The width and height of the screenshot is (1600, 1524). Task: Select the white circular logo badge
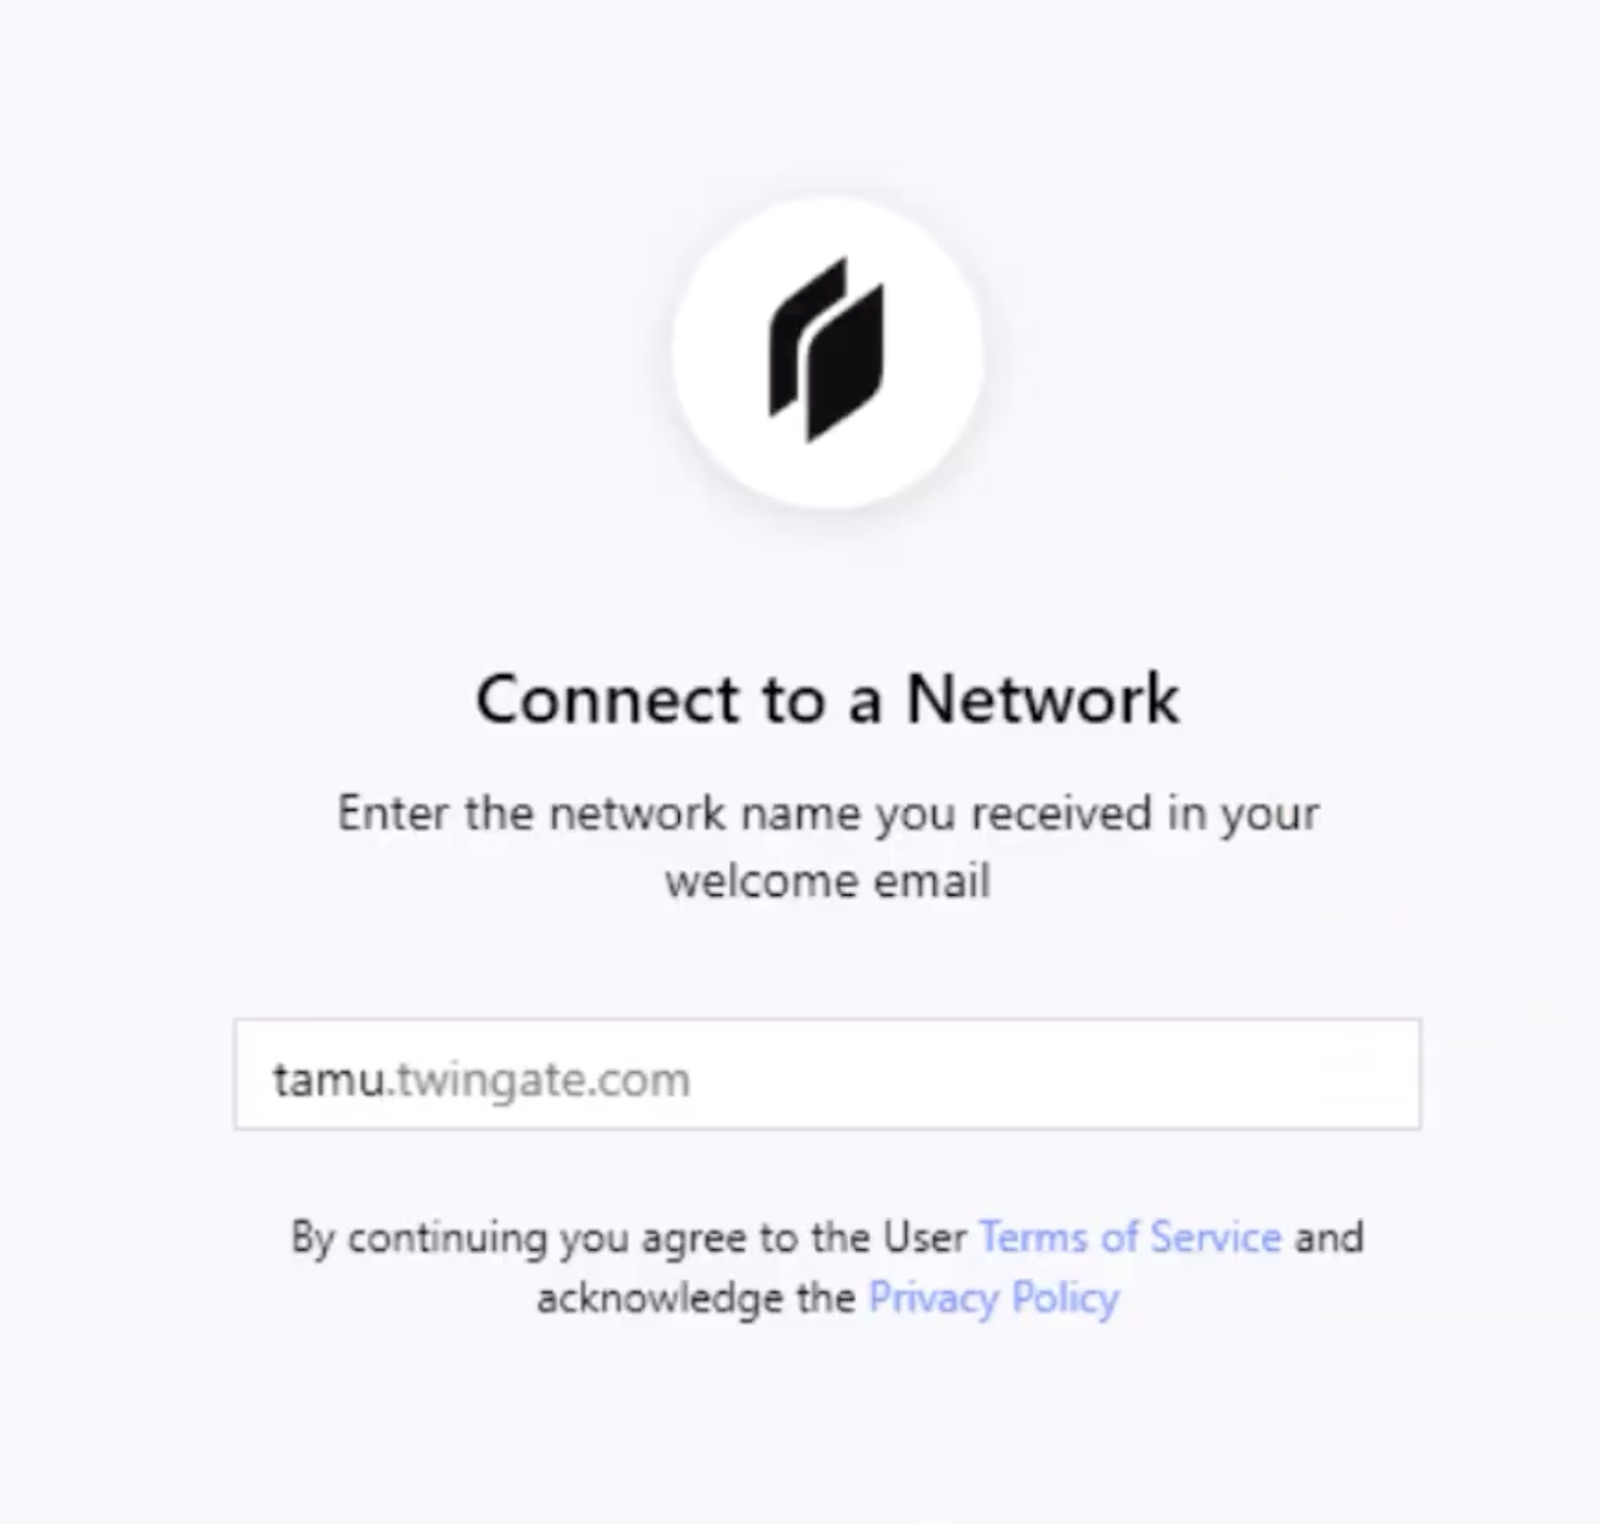point(827,353)
